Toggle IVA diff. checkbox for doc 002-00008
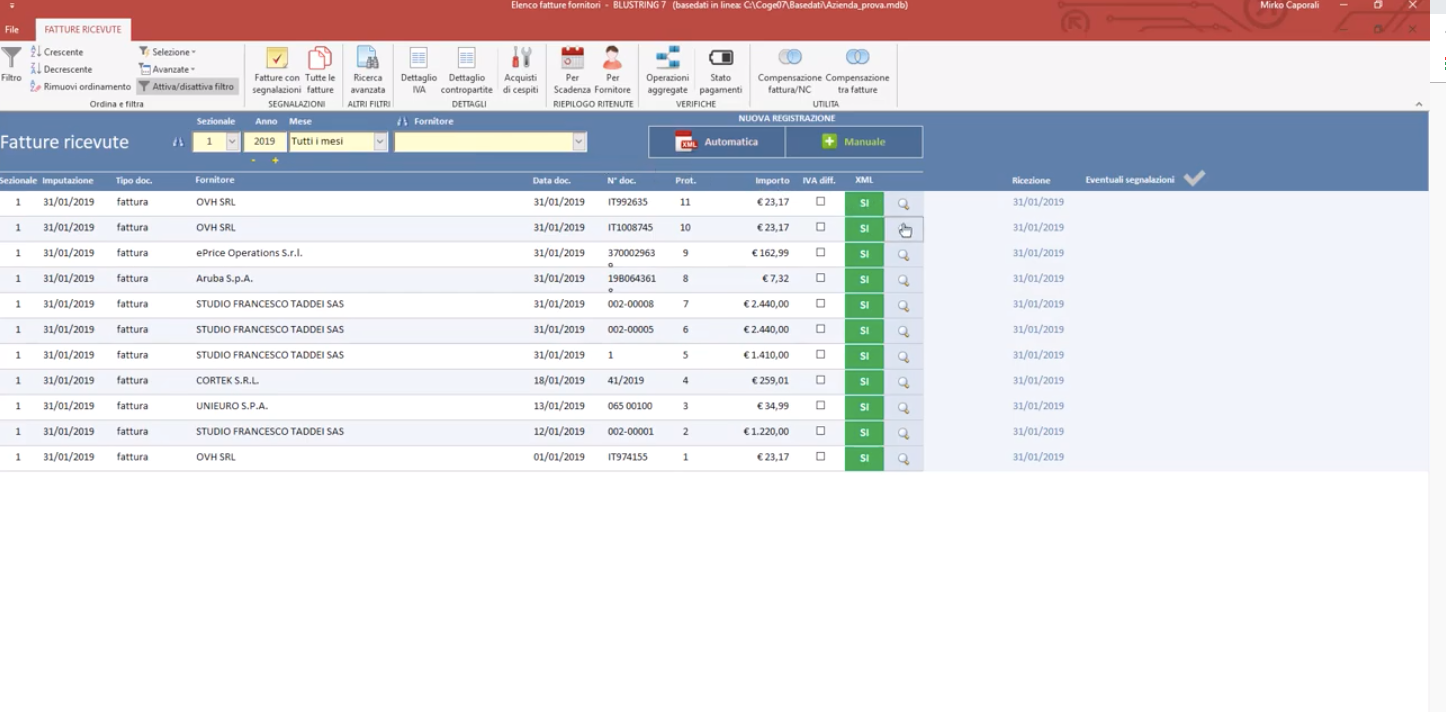 tap(821, 303)
